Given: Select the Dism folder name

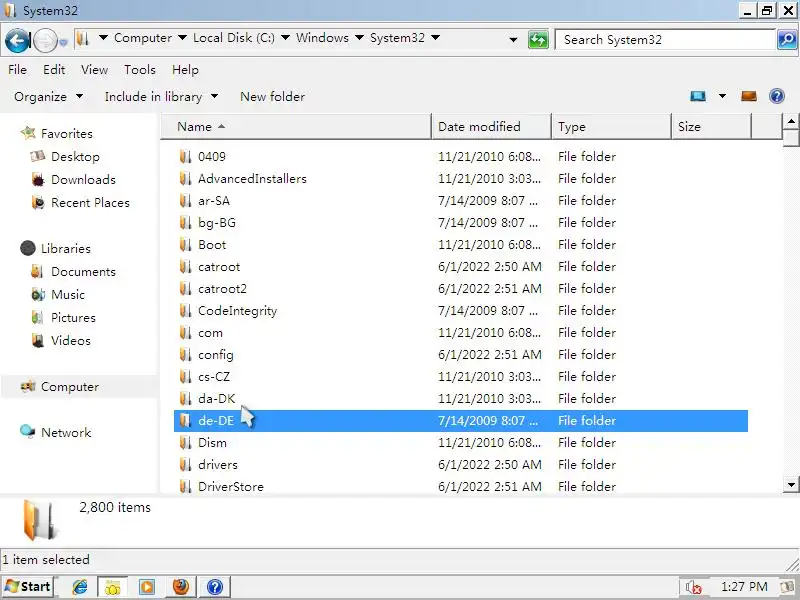Looking at the screenshot, I should pos(212,442).
